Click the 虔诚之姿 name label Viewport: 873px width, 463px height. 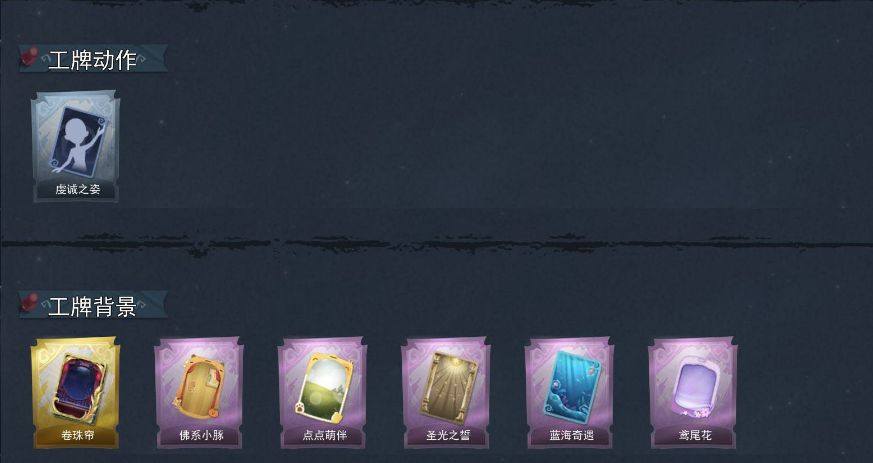coord(77,190)
